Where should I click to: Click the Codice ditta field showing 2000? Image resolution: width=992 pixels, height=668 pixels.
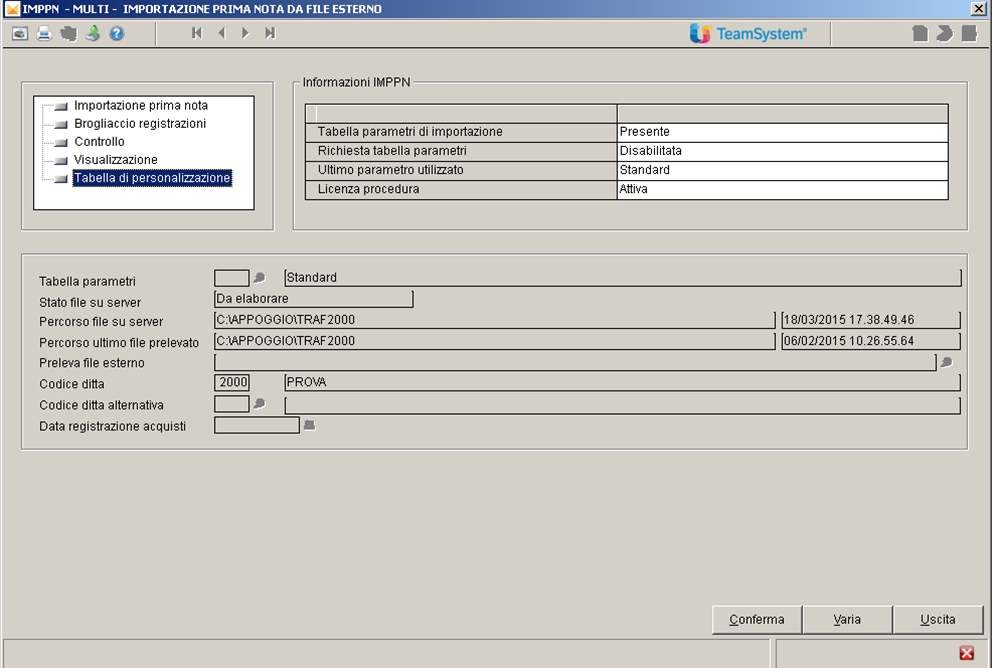232,383
